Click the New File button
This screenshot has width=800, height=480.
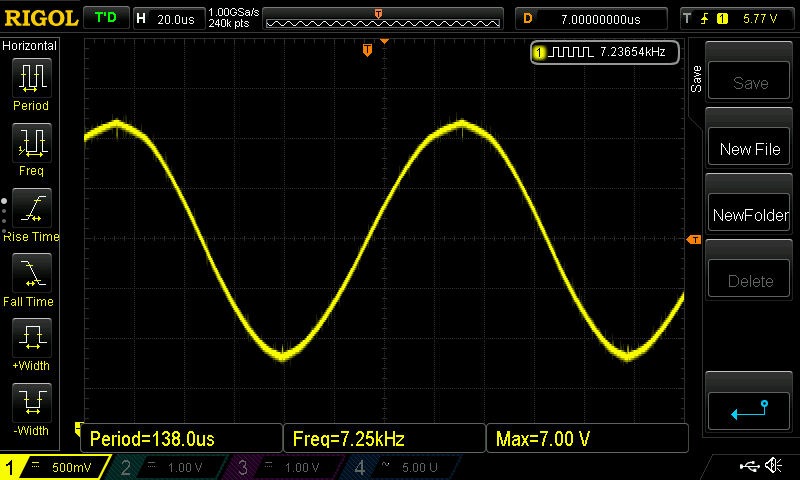click(749, 146)
